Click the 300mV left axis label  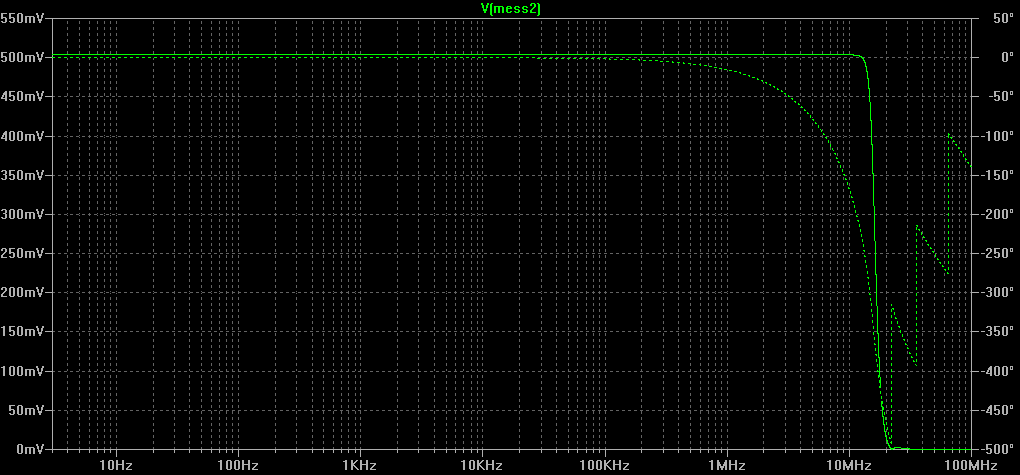[21, 214]
